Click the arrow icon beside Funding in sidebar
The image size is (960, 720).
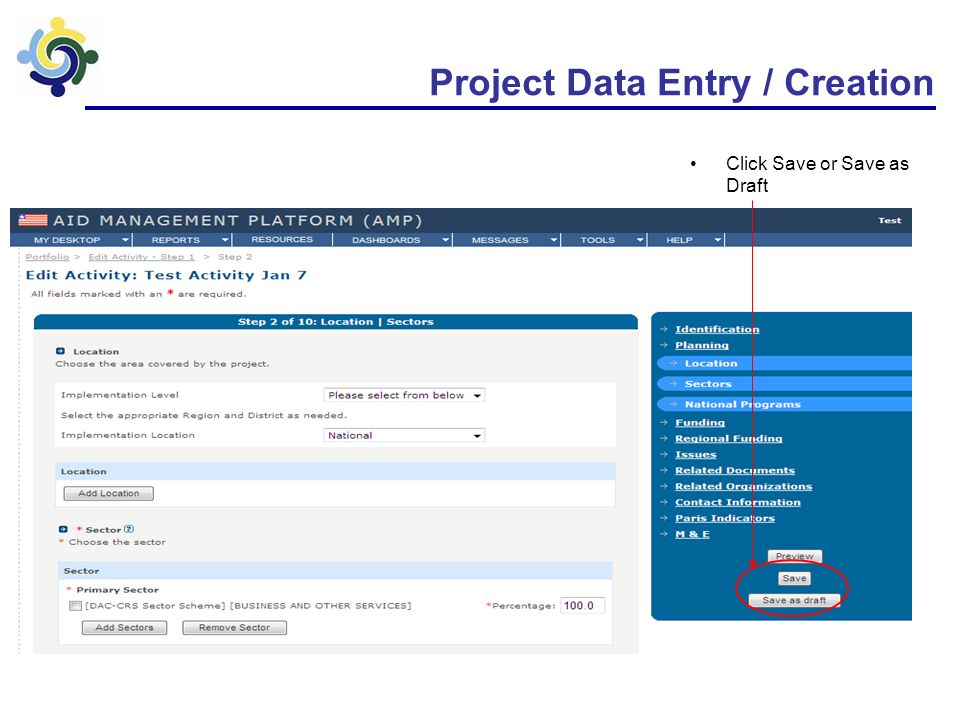click(664, 422)
